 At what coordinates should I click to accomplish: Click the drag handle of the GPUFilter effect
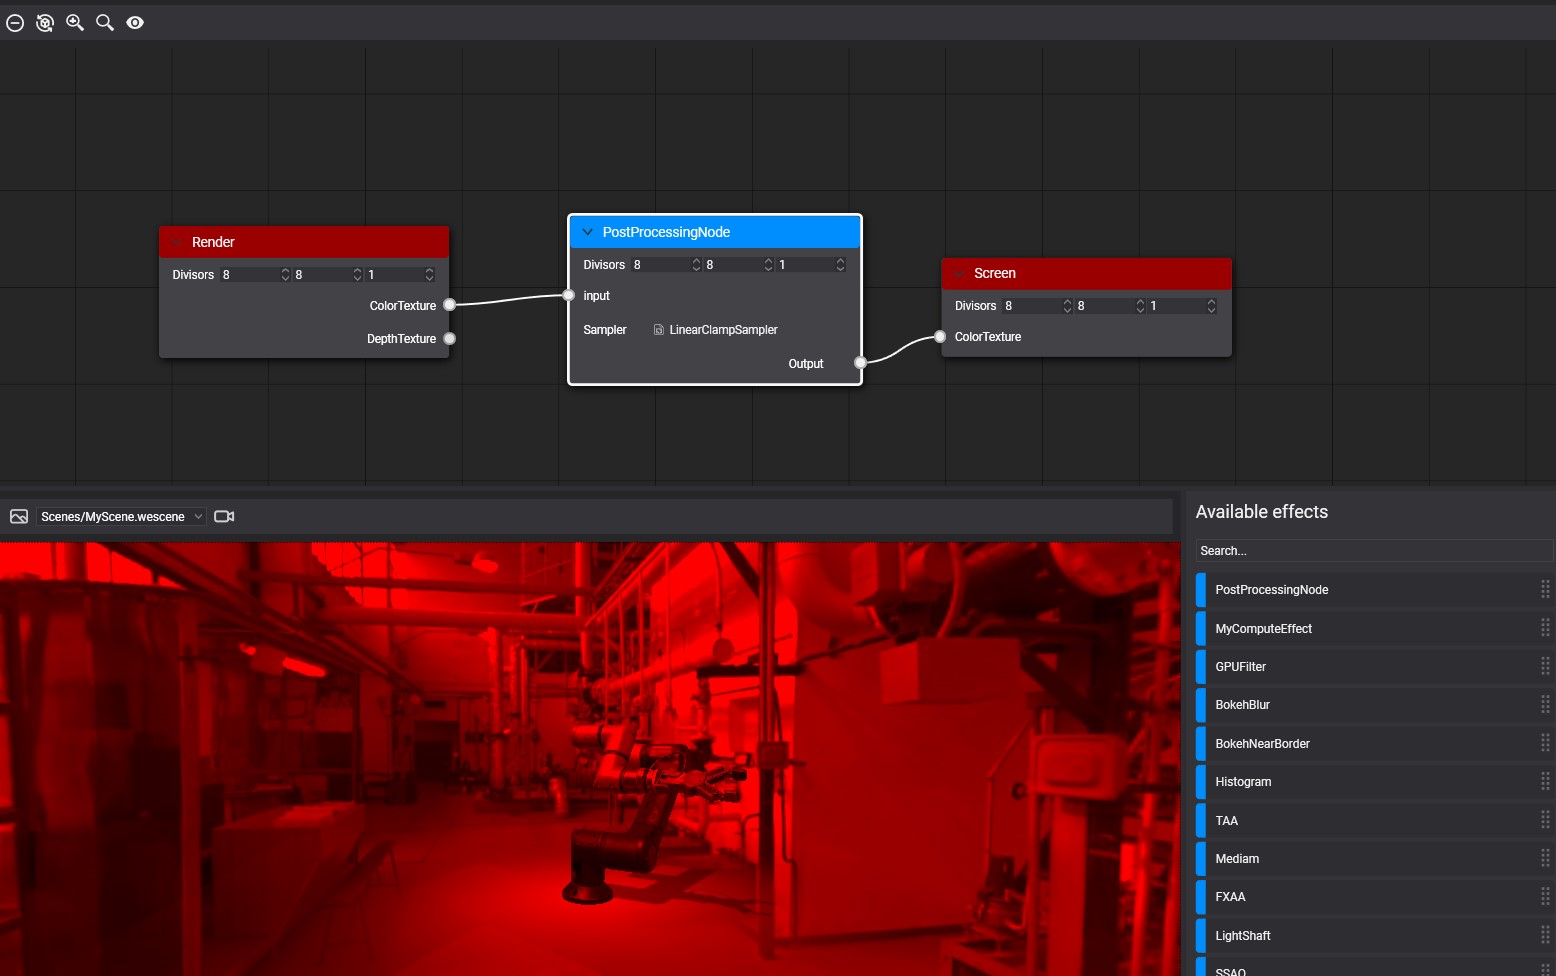(1544, 667)
